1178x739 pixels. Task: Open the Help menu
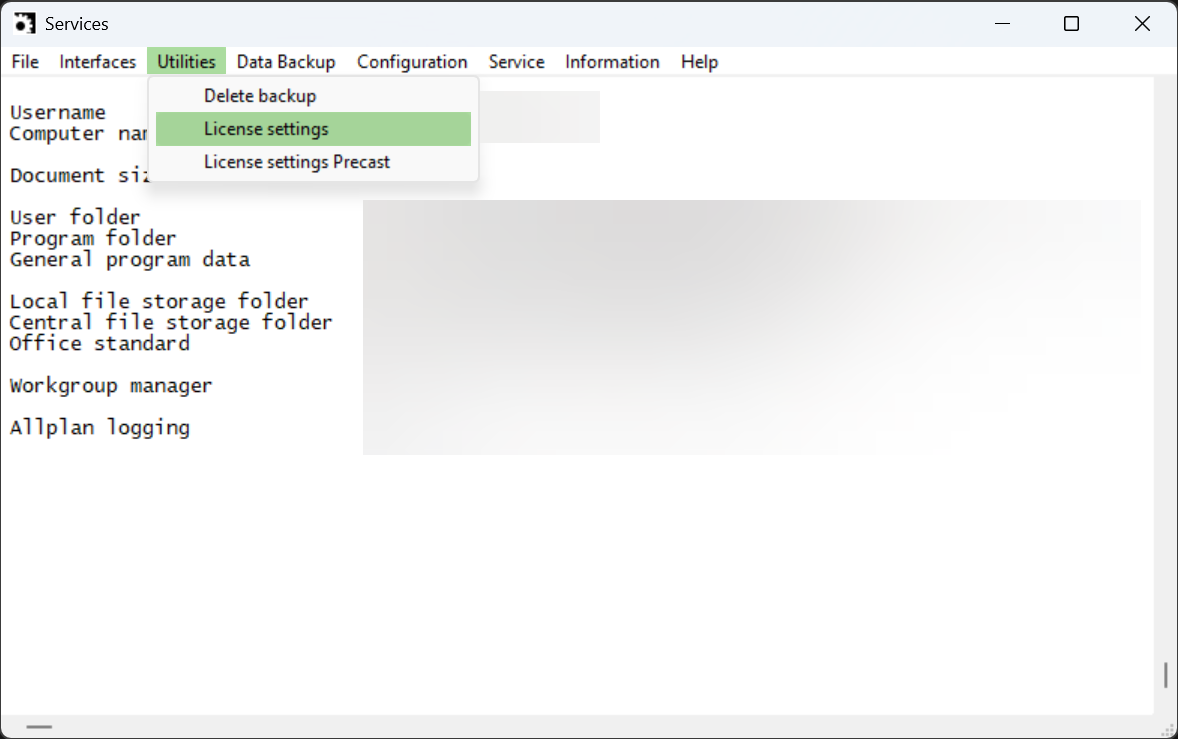pyautogui.click(x=699, y=62)
